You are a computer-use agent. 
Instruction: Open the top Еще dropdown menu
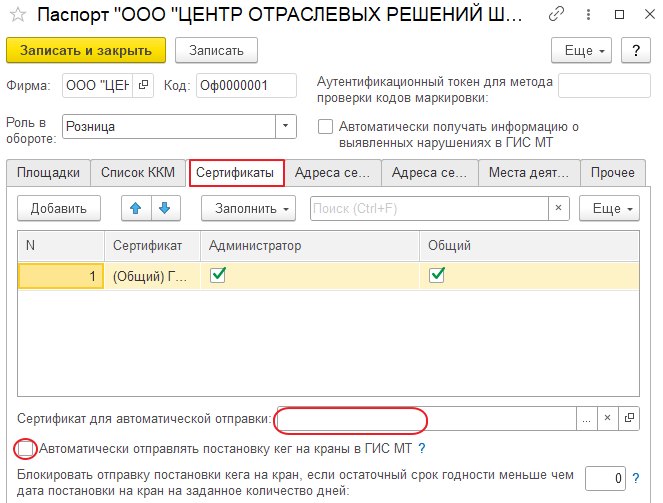(x=581, y=50)
